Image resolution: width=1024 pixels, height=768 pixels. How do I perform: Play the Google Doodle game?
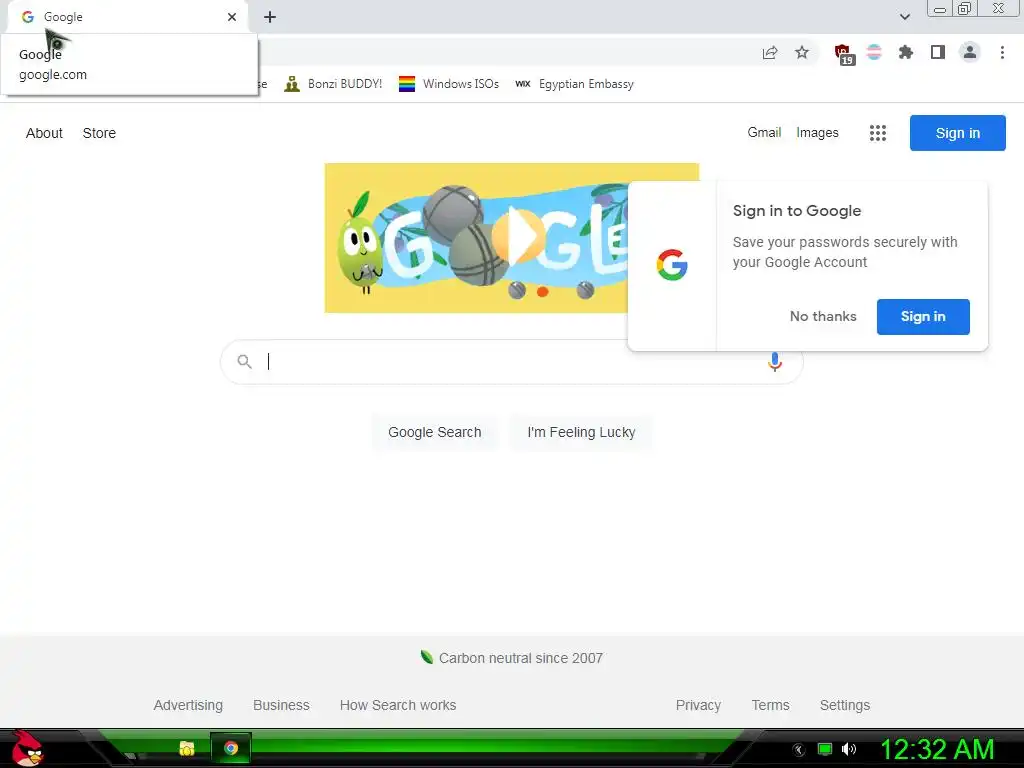519,236
